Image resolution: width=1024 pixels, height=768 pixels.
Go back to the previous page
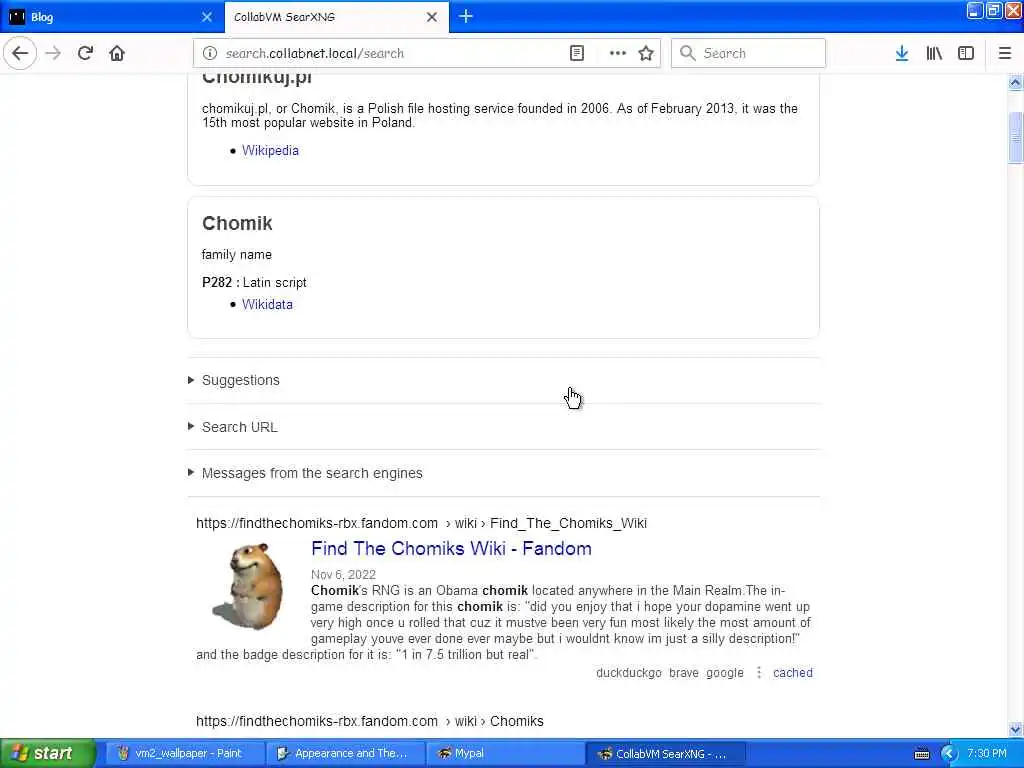point(20,53)
